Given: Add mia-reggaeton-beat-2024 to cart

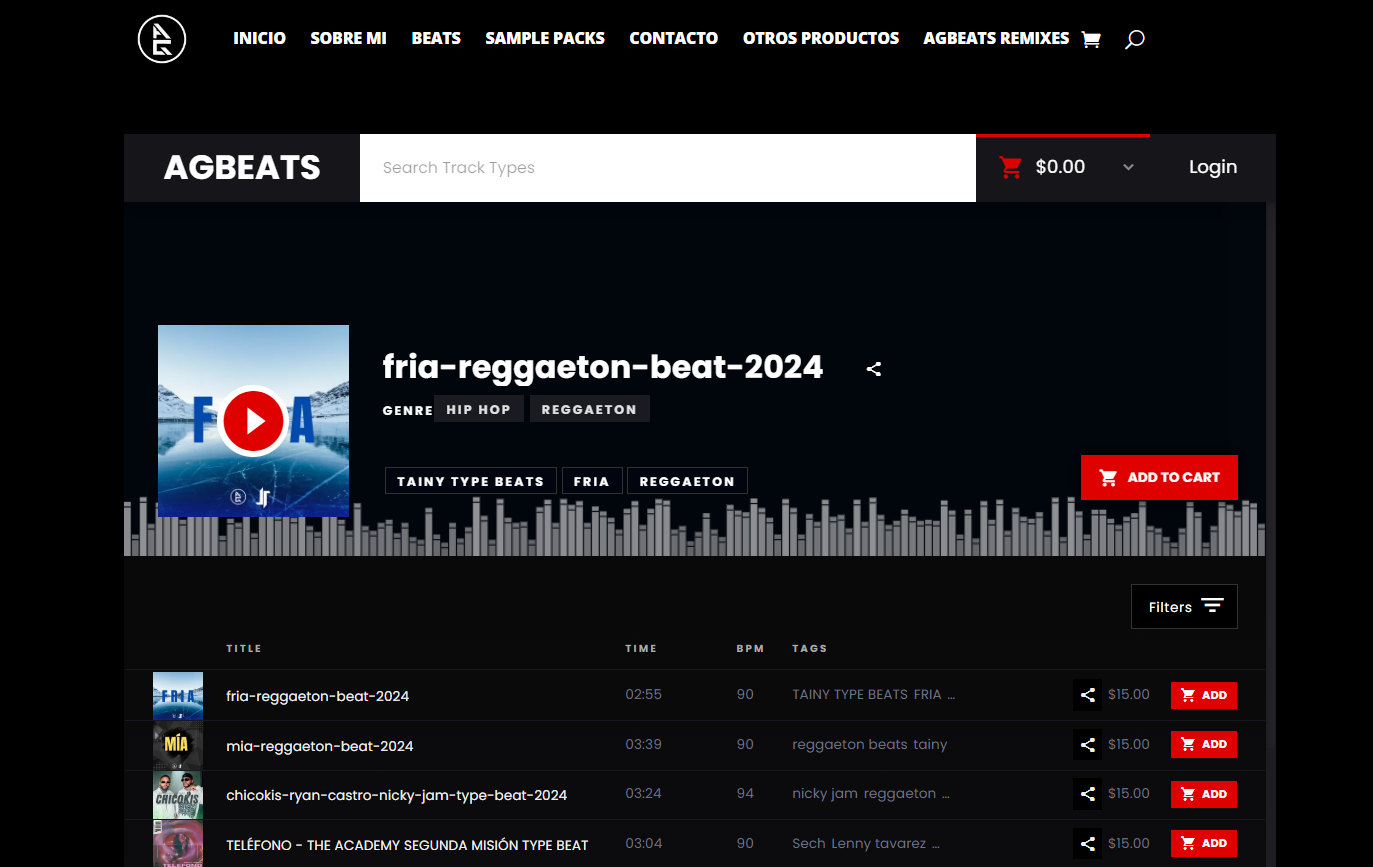Looking at the screenshot, I should point(1203,745).
